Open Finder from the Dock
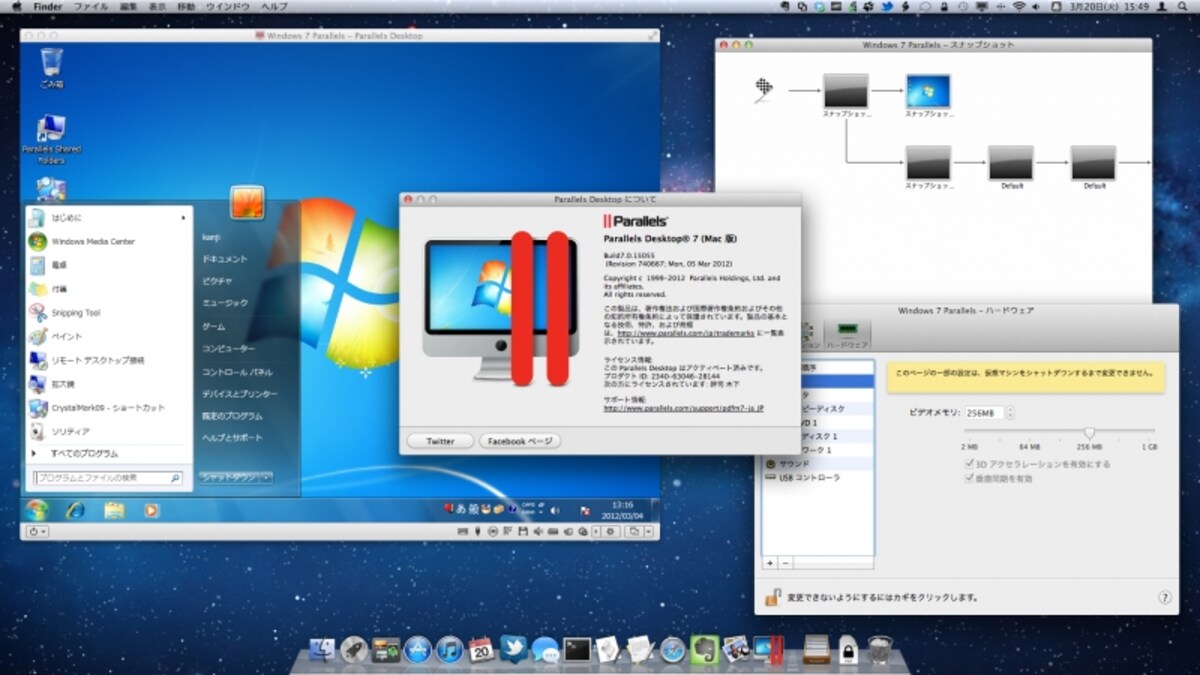 pyautogui.click(x=321, y=650)
